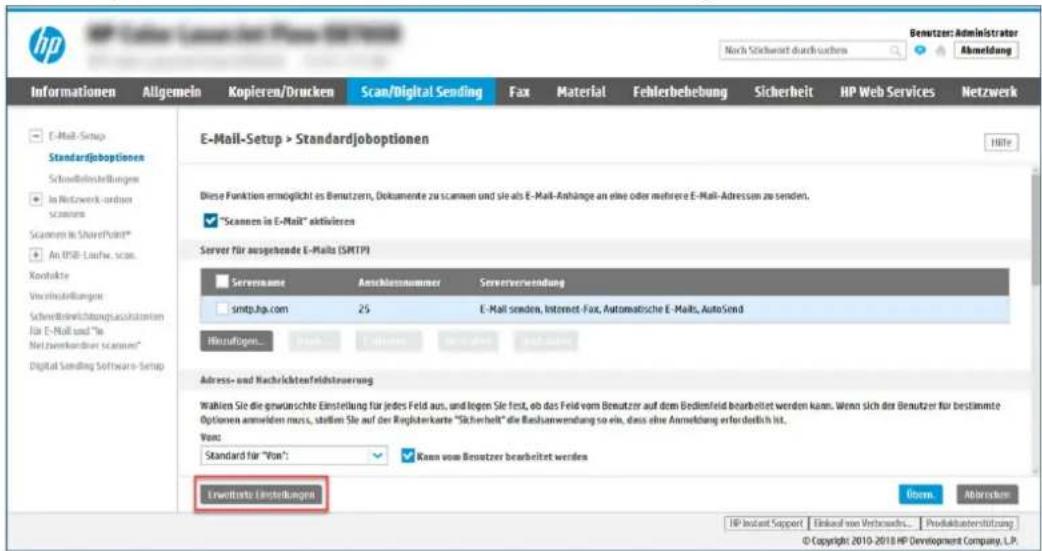
Task: Click the E-Mail-Setup tree label
Action: click(76, 136)
